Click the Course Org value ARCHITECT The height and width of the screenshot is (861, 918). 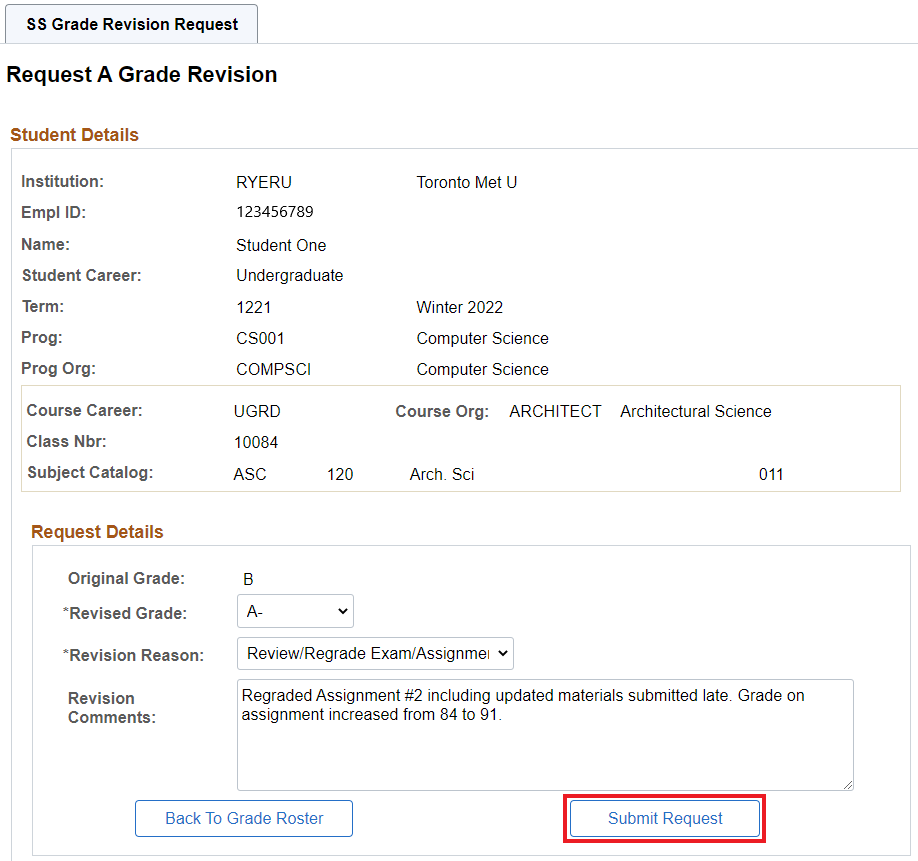555,411
